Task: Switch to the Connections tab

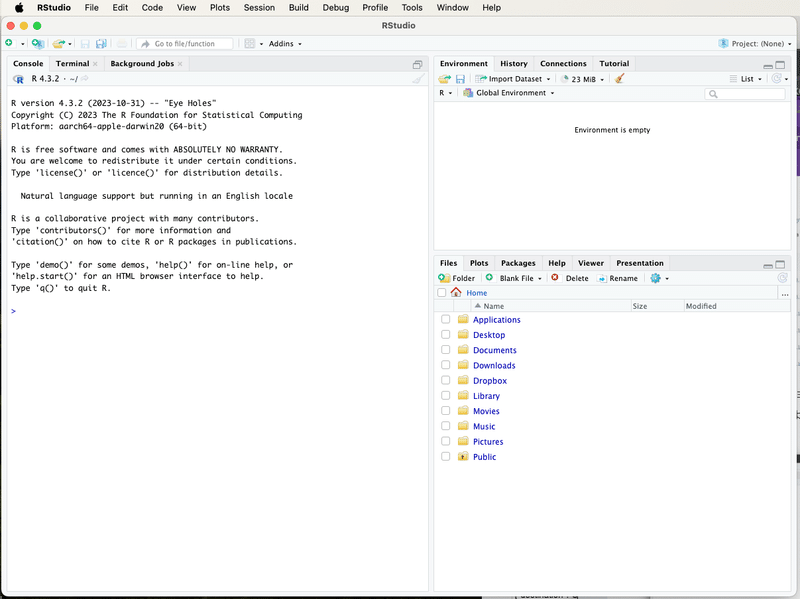Action: tap(563, 64)
